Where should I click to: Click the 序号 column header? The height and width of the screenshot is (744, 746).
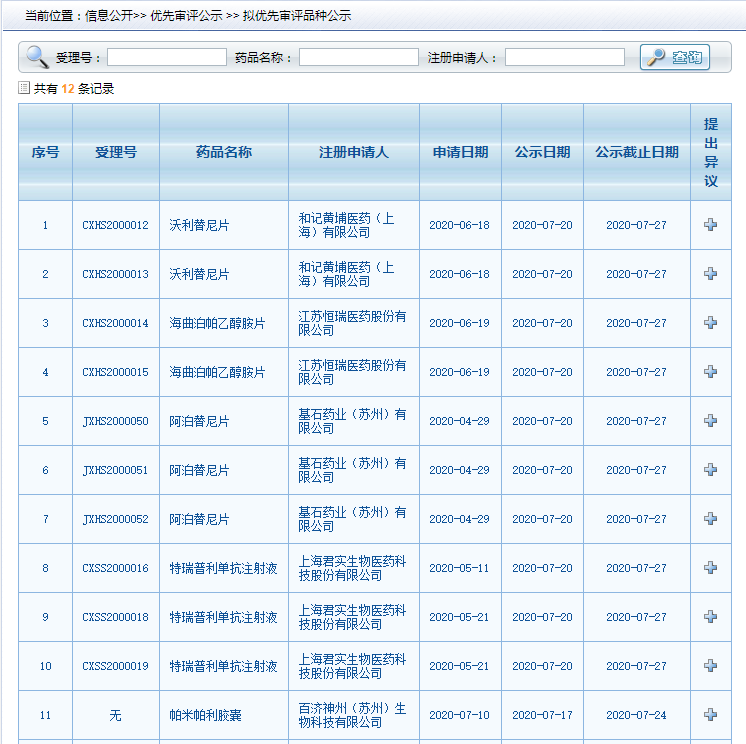tap(45, 152)
